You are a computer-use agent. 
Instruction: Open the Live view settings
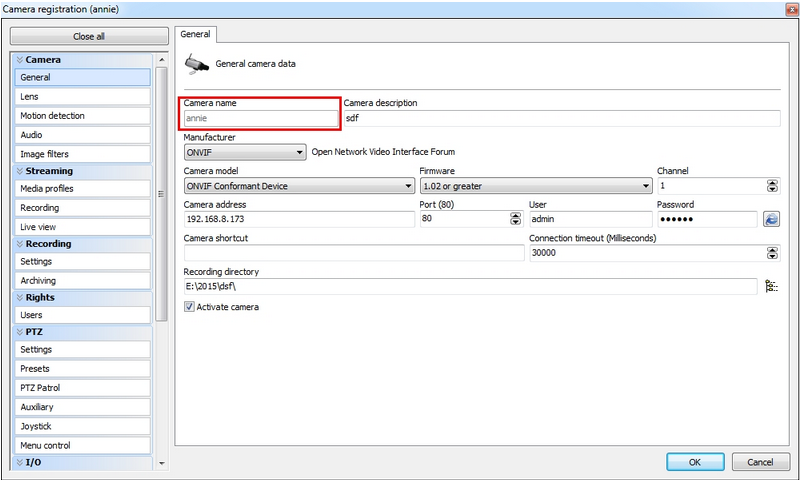point(83,227)
